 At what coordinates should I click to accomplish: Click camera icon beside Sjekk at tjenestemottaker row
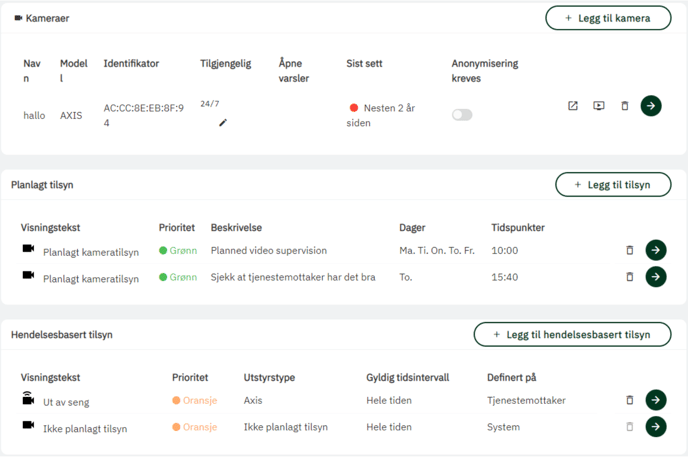point(29,275)
